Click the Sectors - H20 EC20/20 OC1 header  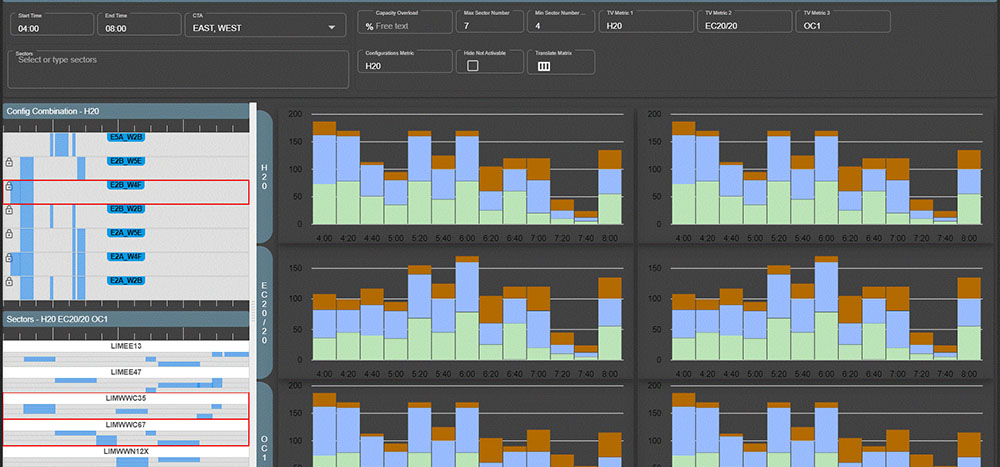126,319
